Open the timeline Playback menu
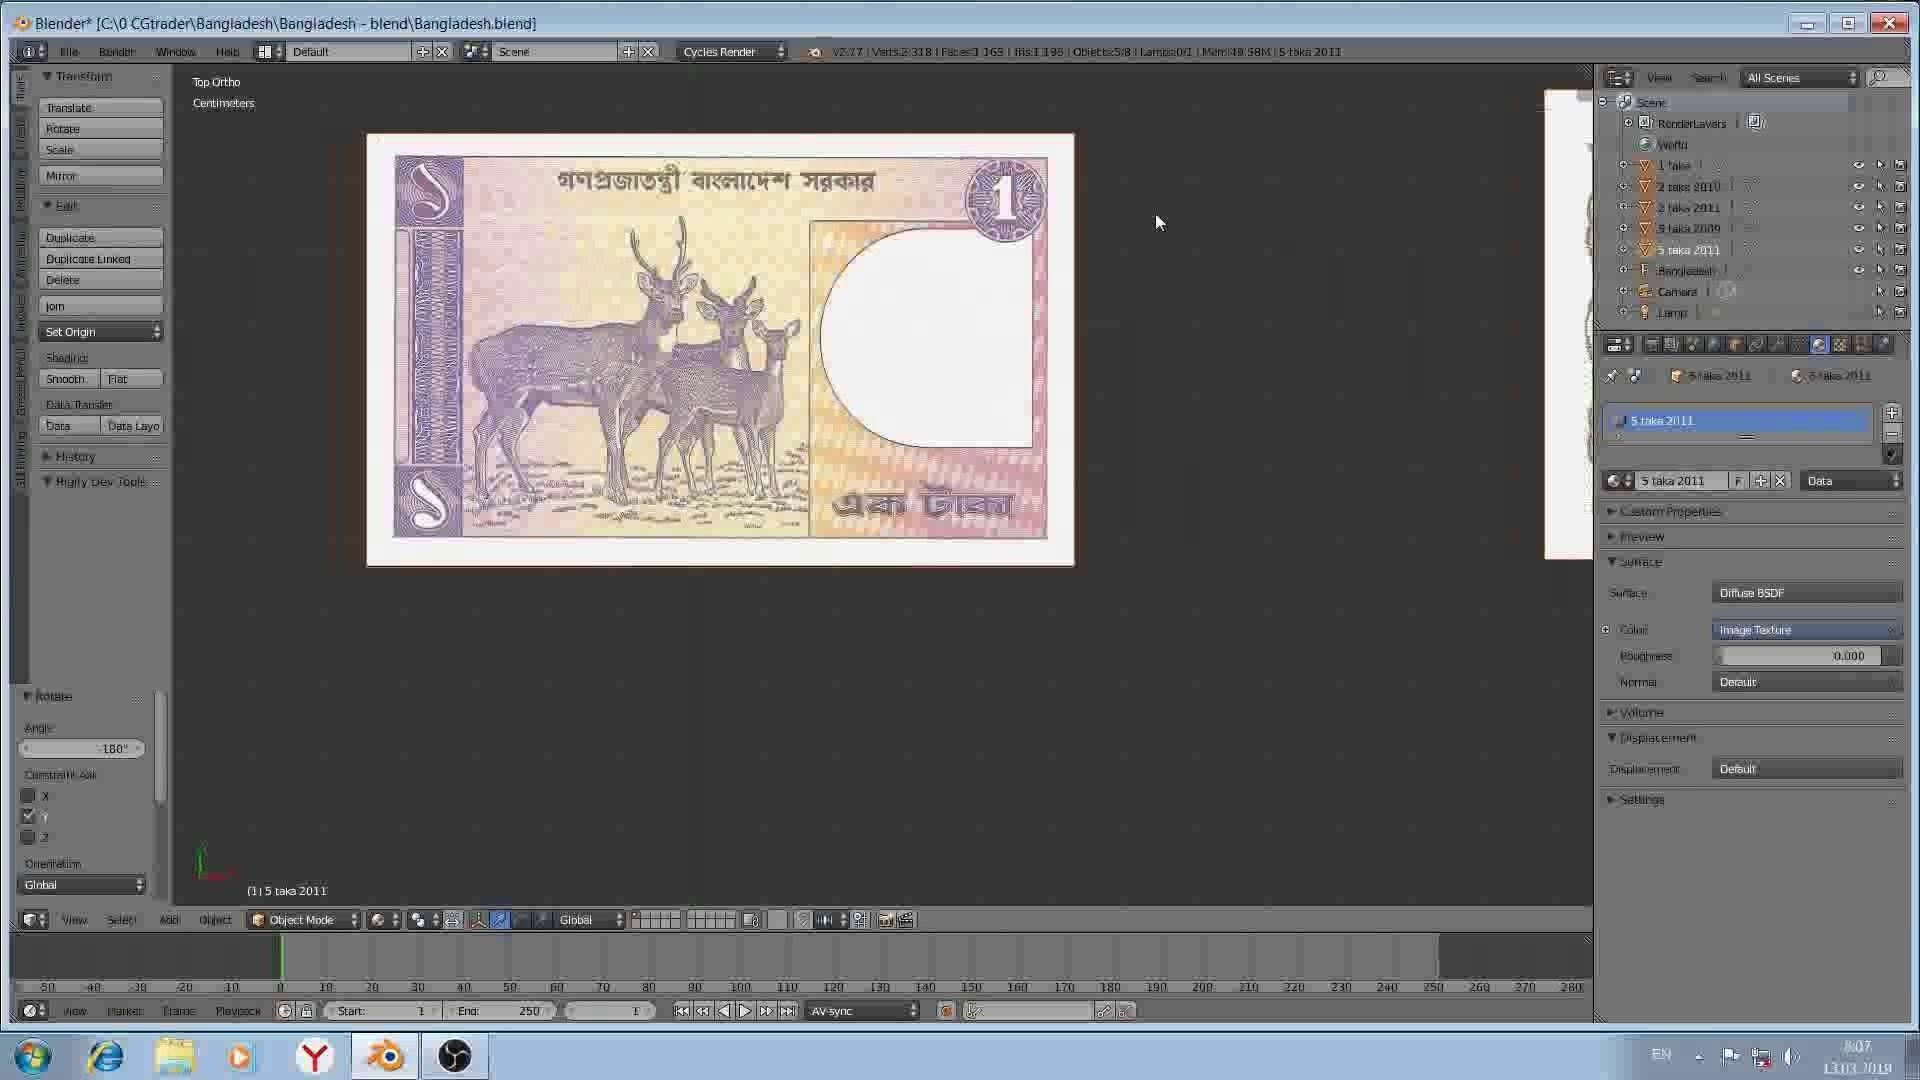This screenshot has width=1920, height=1080. [x=238, y=1011]
